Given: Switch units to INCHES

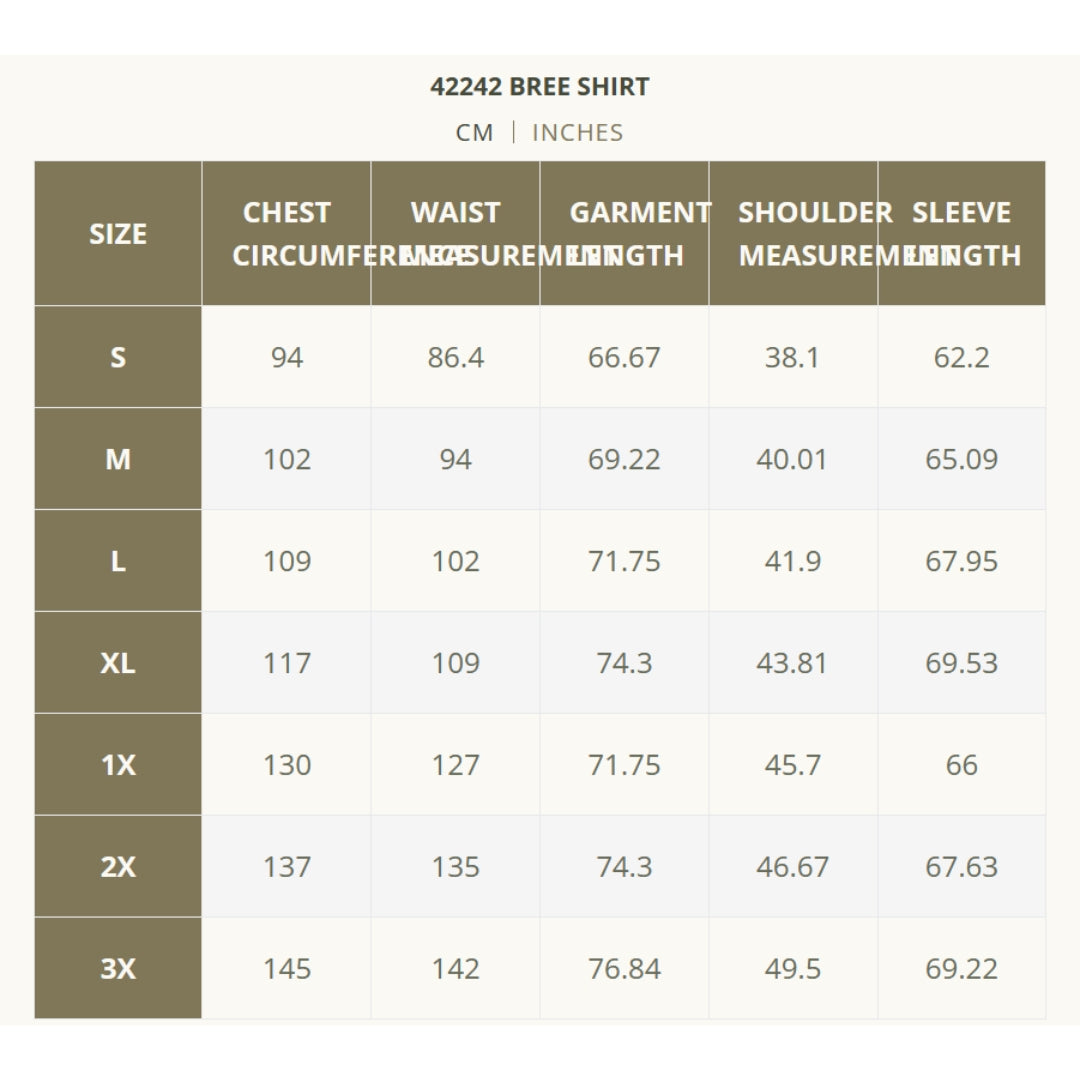Looking at the screenshot, I should click(577, 132).
